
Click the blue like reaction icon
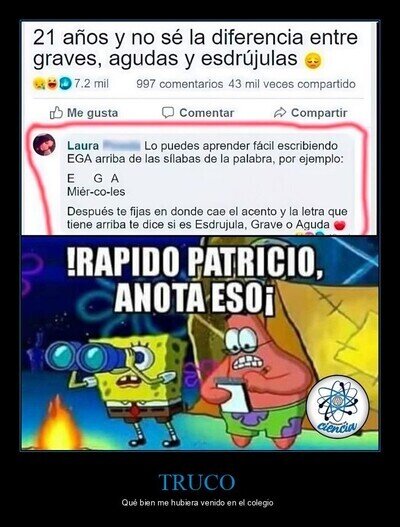click(x=65, y=83)
